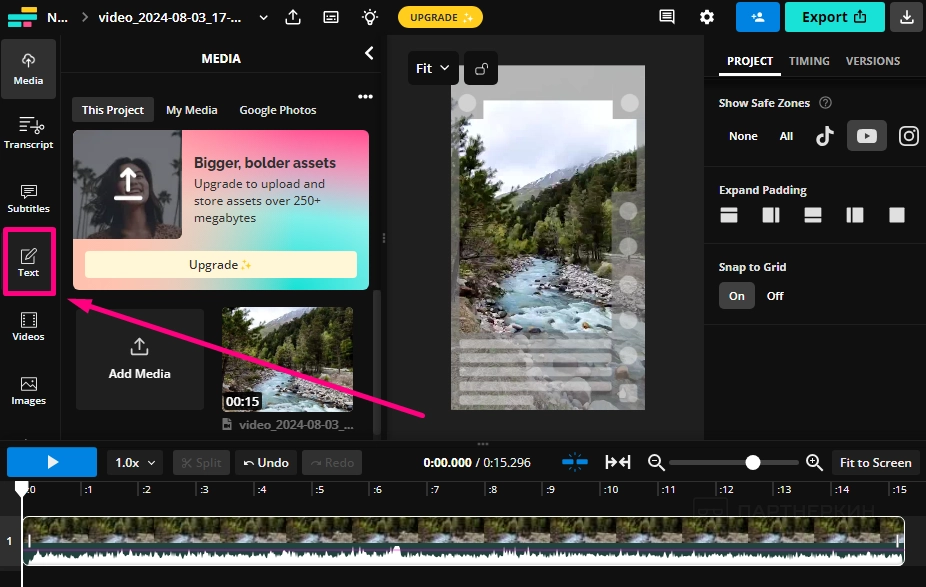926x587 pixels.
Task: Click the Export button
Action: click(834, 17)
